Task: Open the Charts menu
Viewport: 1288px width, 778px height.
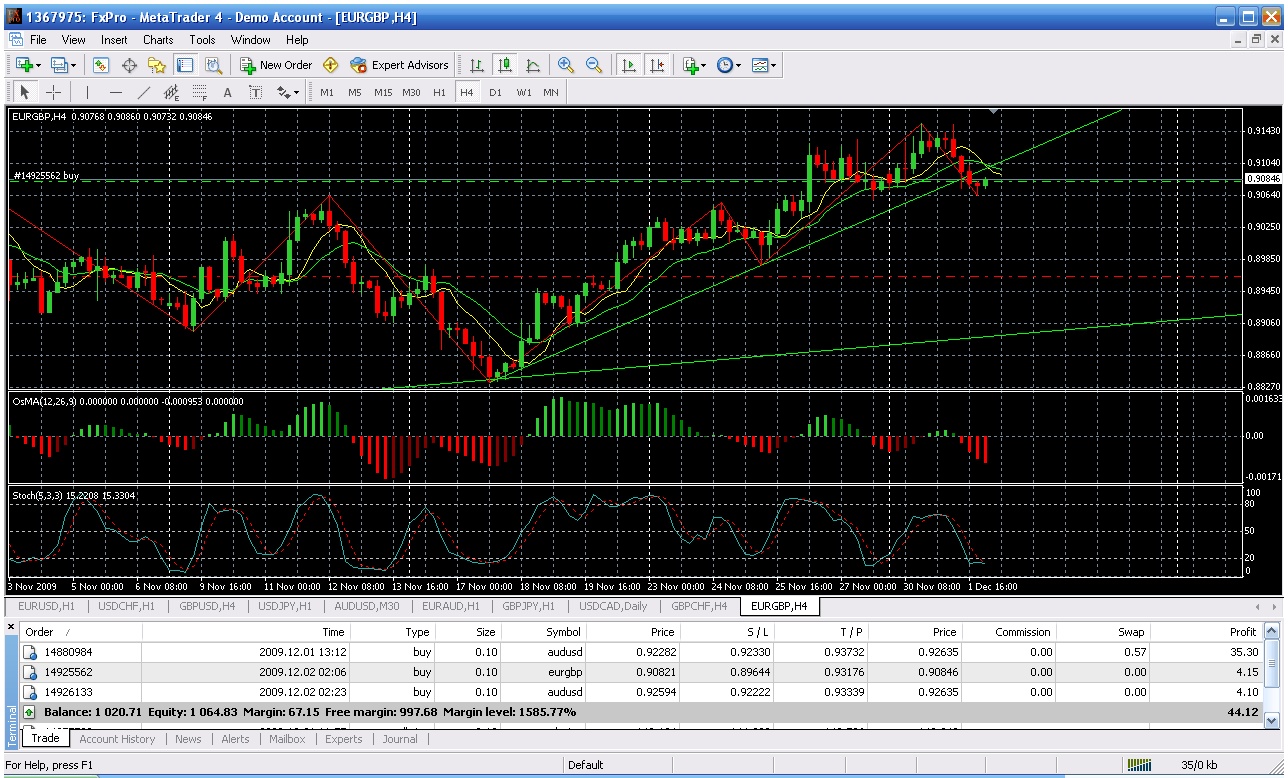Action: point(158,40)
